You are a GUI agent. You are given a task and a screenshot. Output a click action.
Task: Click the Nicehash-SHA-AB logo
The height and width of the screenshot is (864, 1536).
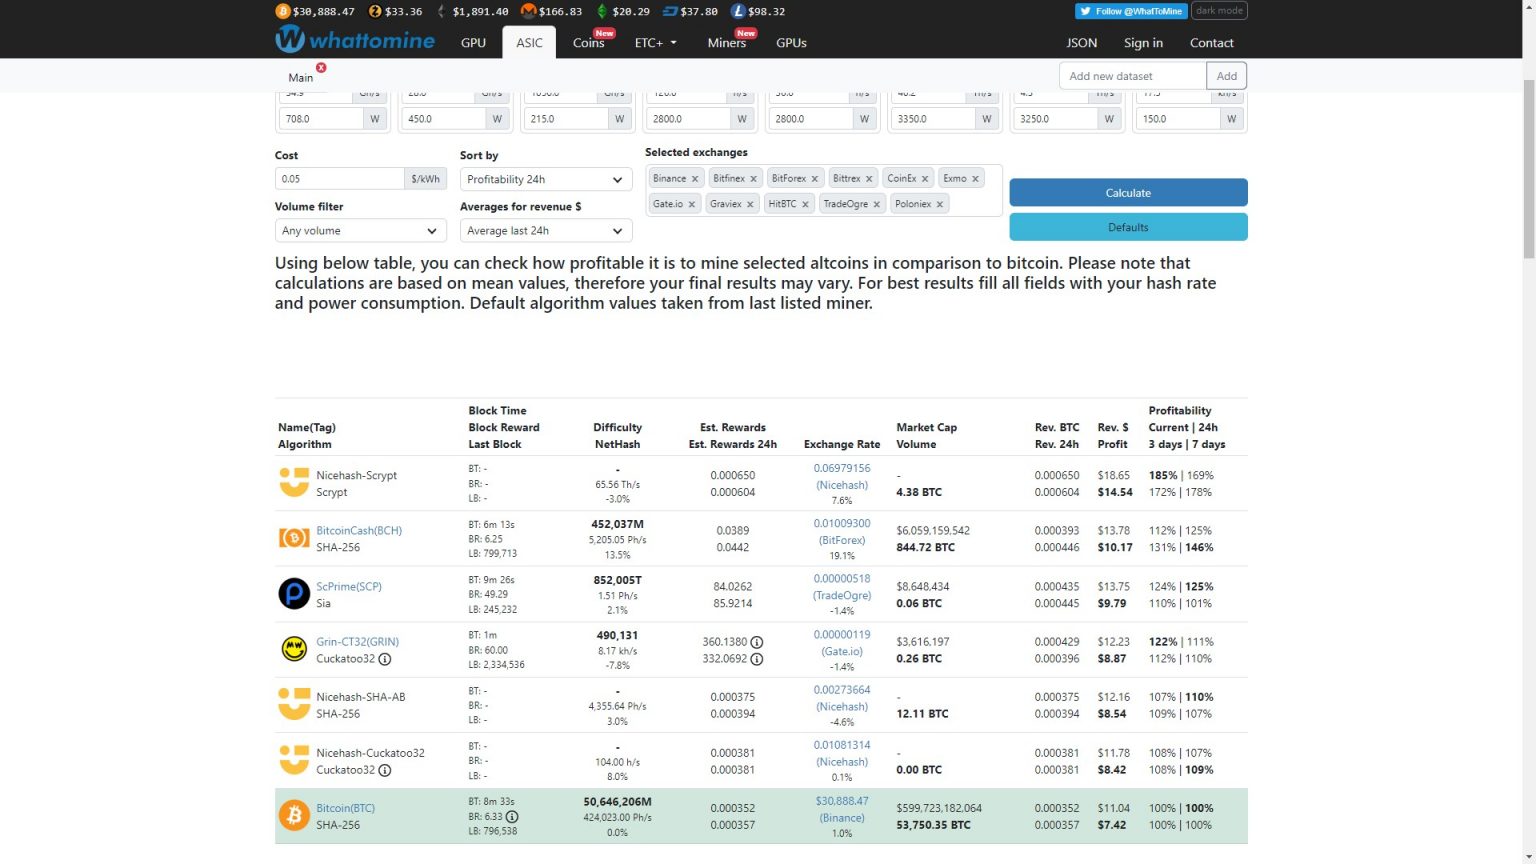294,704
